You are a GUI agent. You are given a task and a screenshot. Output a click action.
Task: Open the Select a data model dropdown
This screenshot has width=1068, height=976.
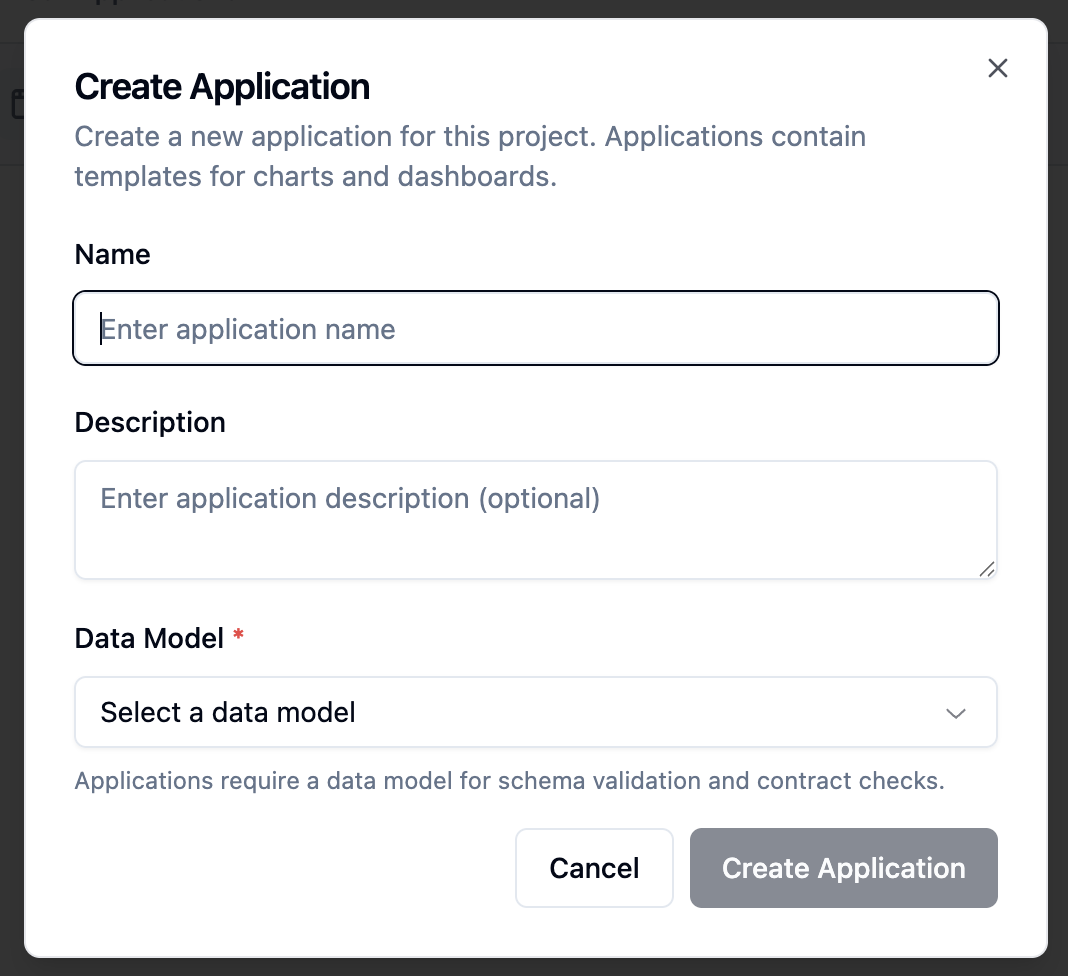tap(536, 712)
